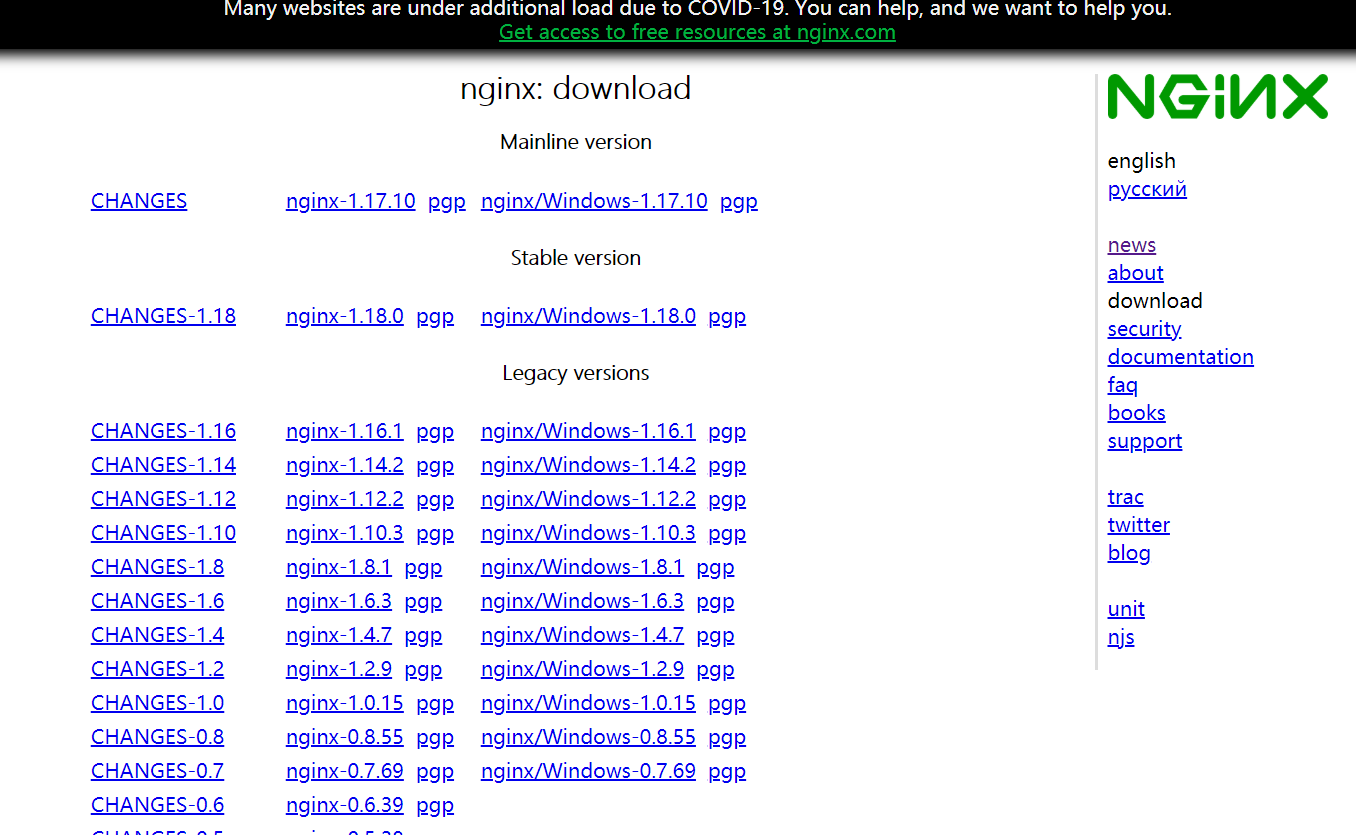Open the news page
Image resolution: width=1356 pixels, height=835 pixels.
pos(1132,245)
